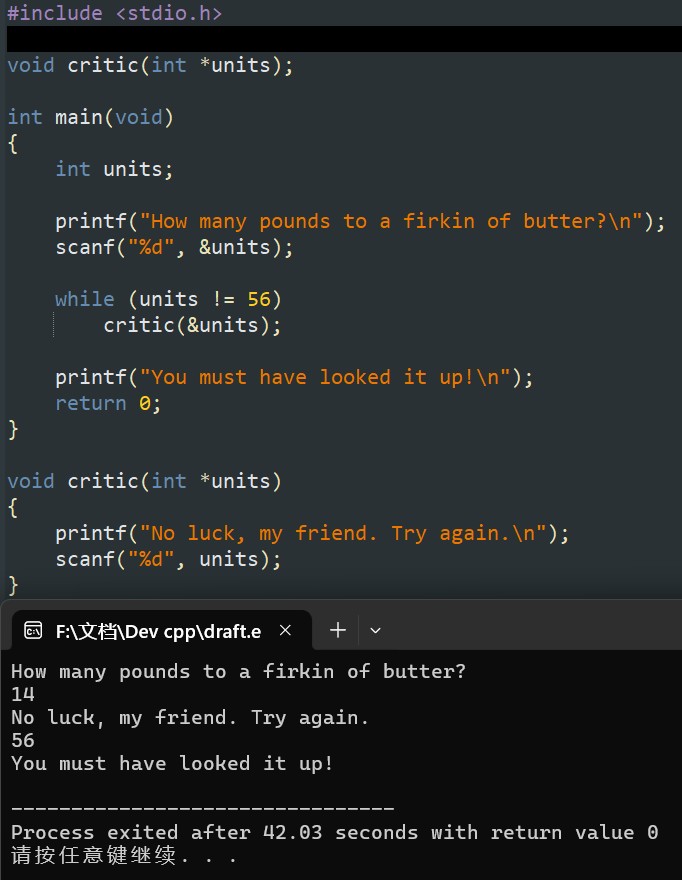Image resolution: width=682 pixels, height=880 pixels.
Task: Click the 'scanf("%d", units);' line in critic
Action: click(168, 560)
